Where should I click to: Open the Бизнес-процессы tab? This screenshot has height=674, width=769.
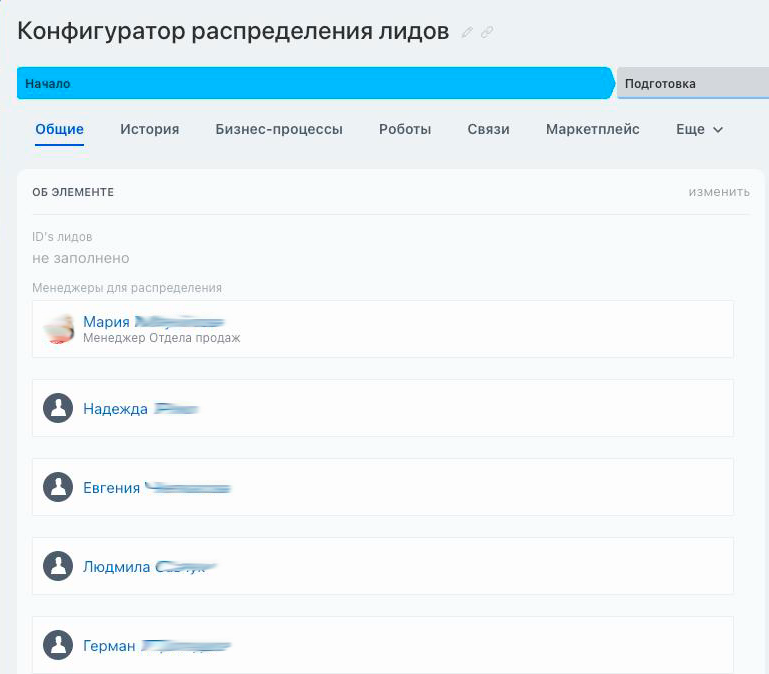[279, 129]
